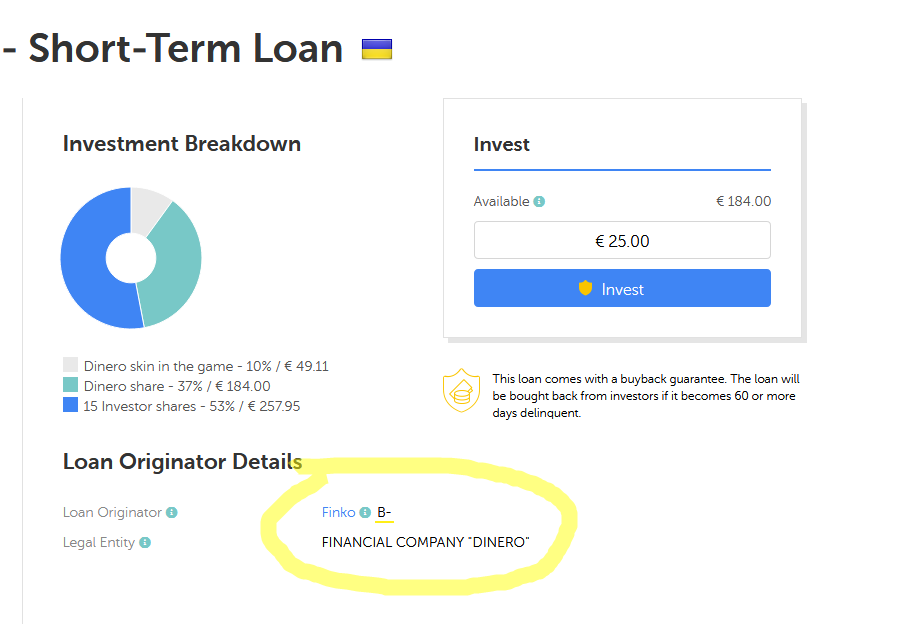Open the Finko loan originator link
The width and height of the screenshot is (924, 624).
click(x=338, y=513)
